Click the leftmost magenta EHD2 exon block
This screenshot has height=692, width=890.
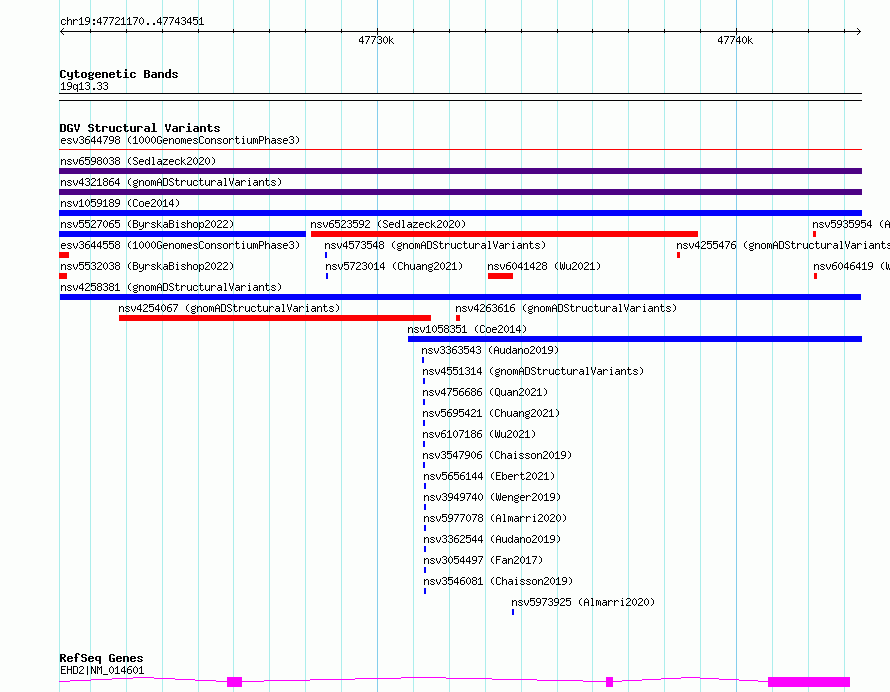click(234, 682)
